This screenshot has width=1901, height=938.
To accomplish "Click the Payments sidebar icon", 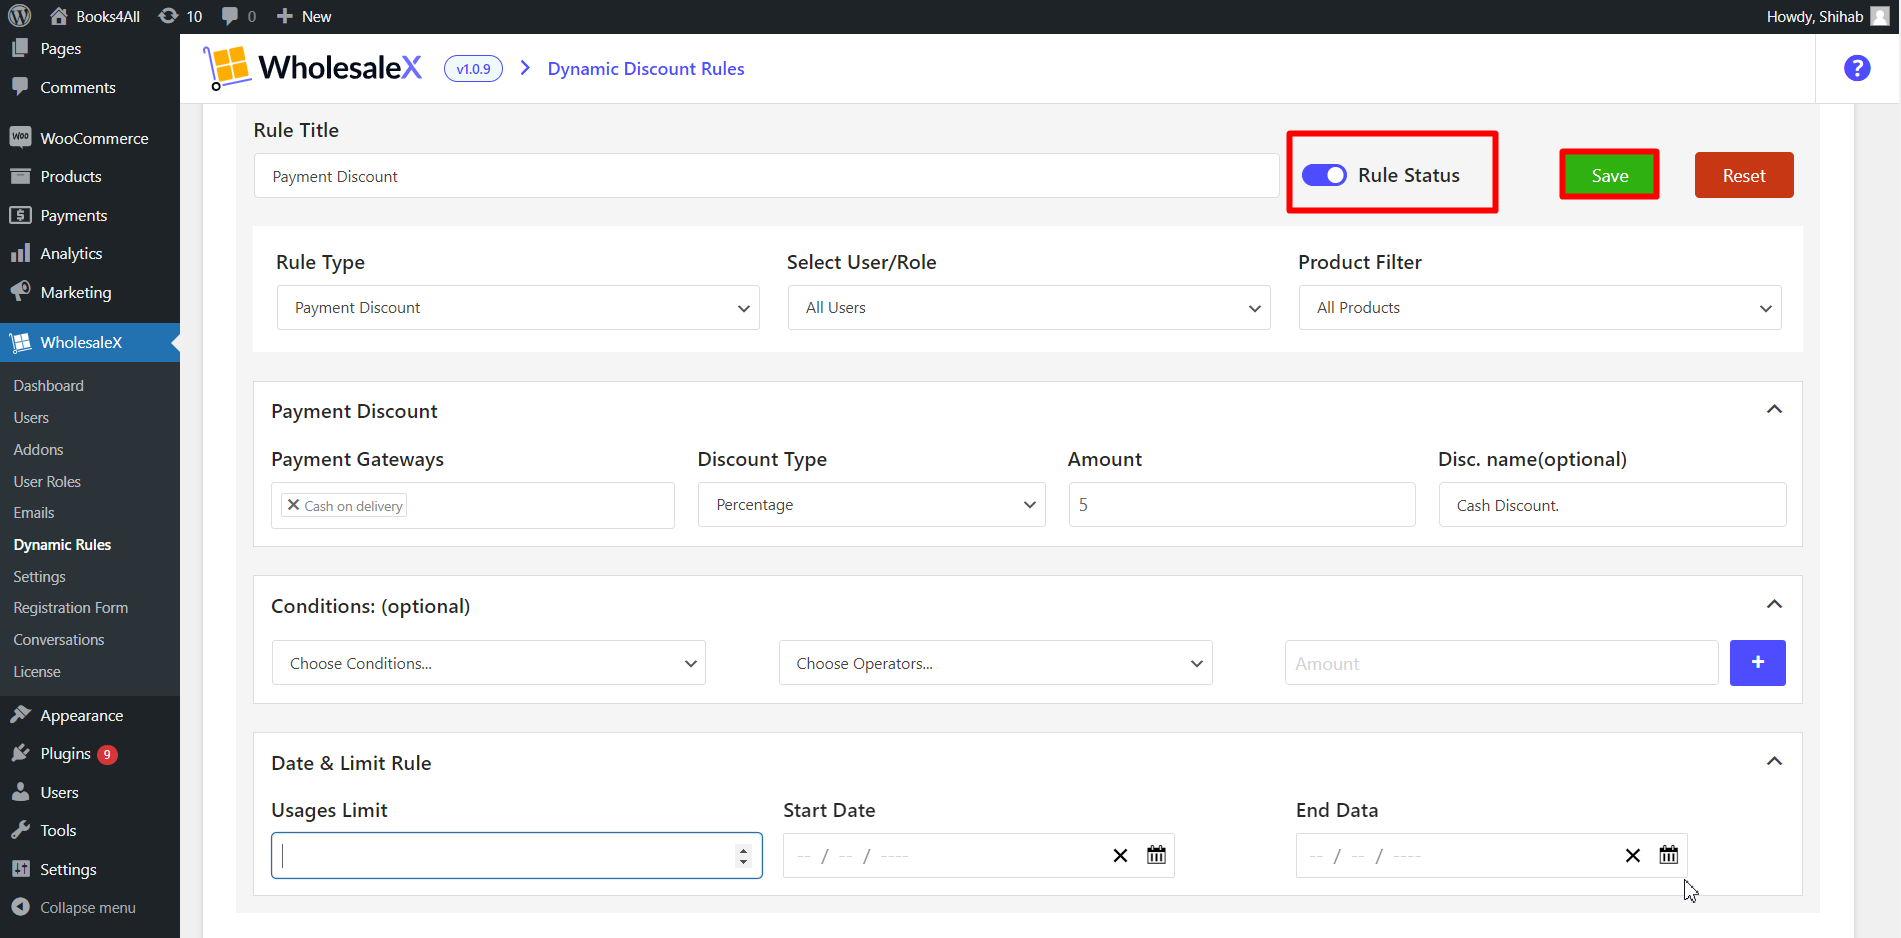I will [20, 215].
